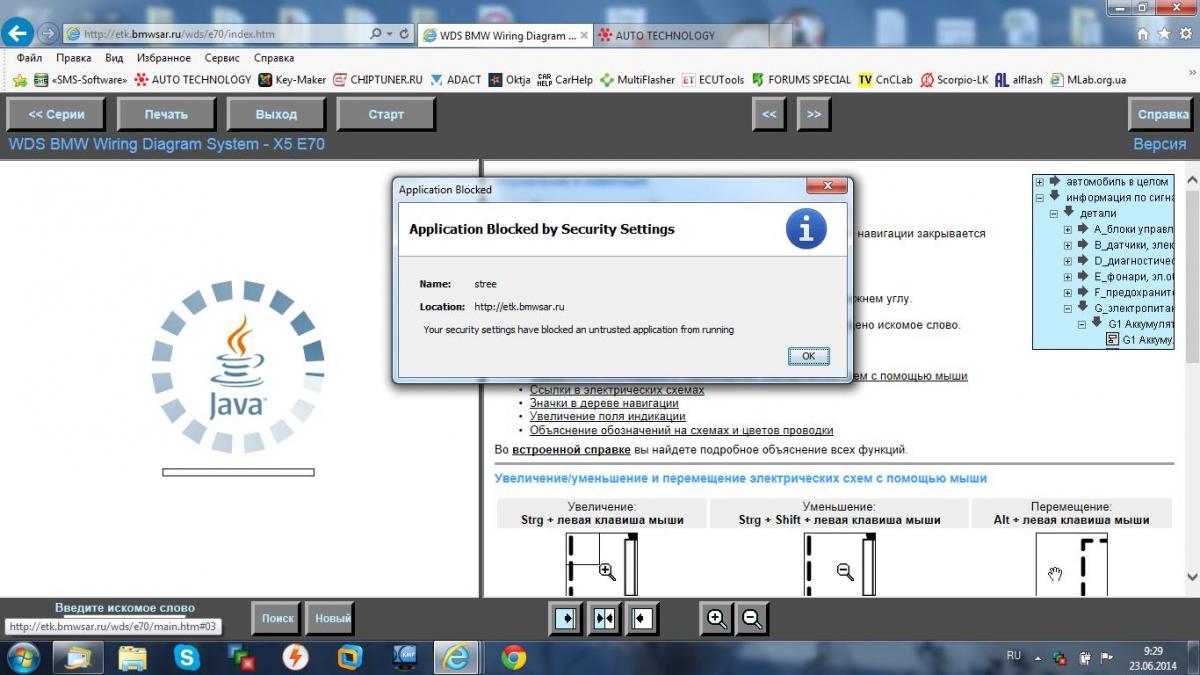Click the Выход exit button
The image size is (1200, 675).
click(x=276, y=114)
